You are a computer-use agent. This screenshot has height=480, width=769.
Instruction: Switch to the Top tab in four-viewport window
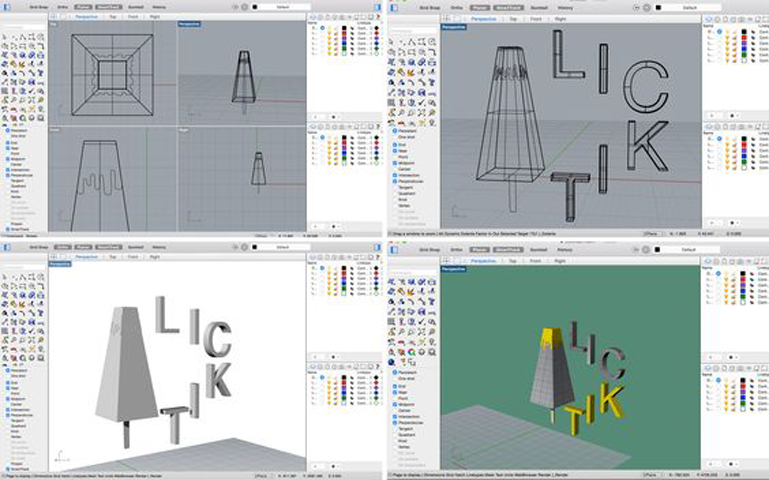point(113,17)
